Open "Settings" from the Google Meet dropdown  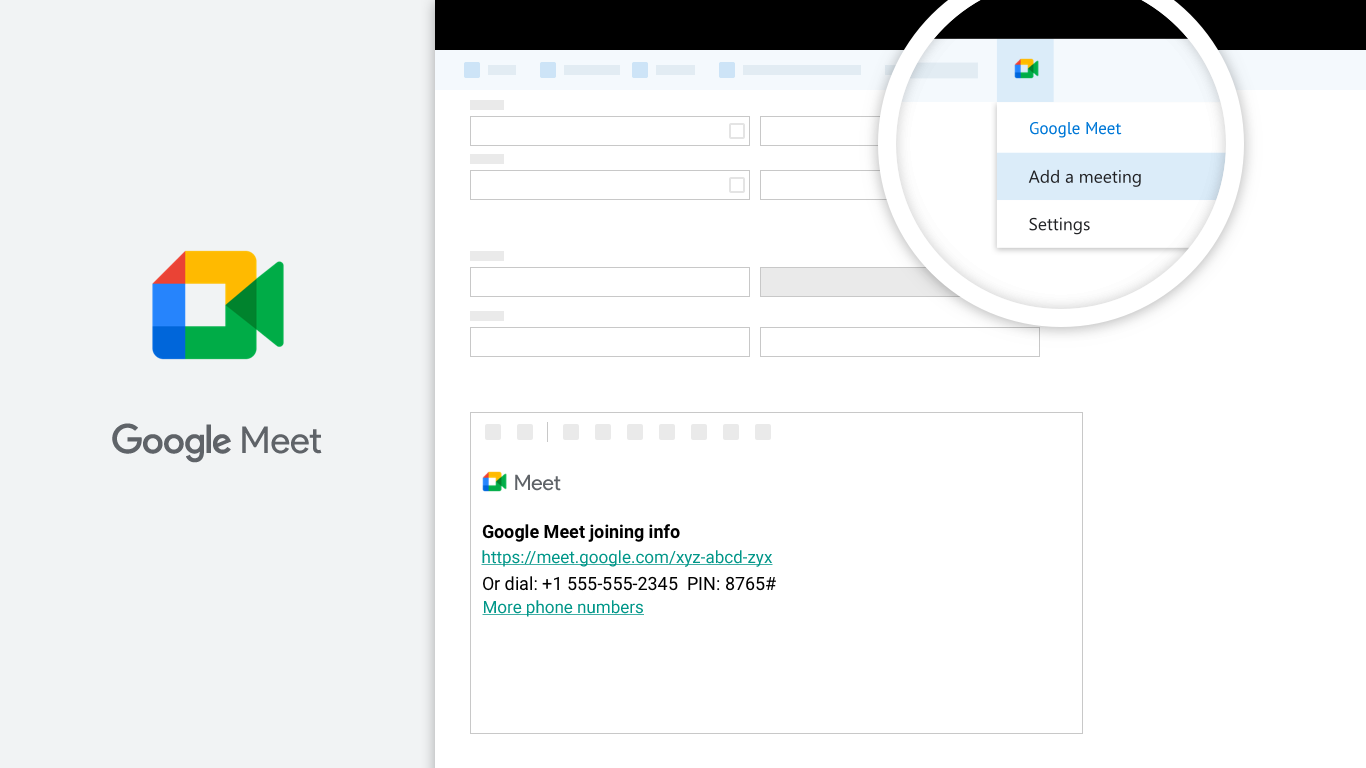click(x=1059, y=224)
